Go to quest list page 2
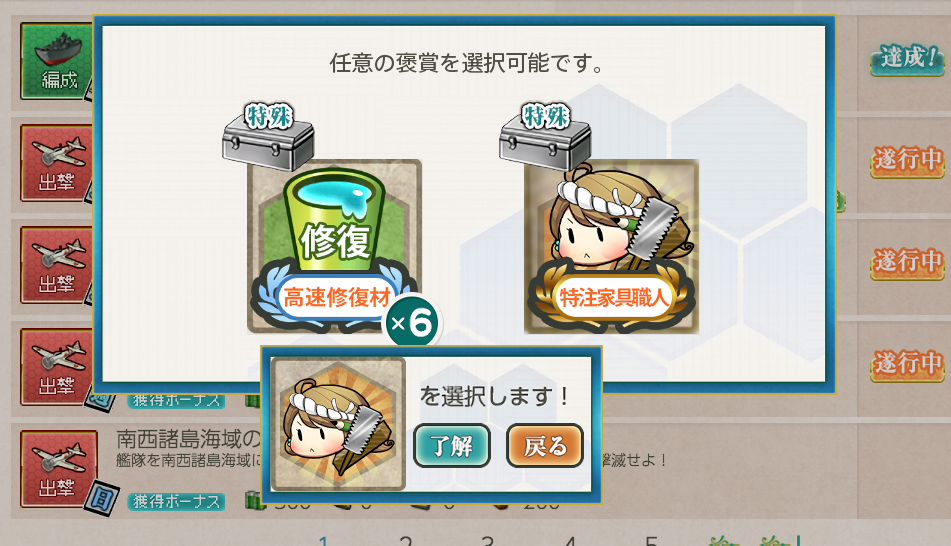The height and width of the screenshot is (546, 951). point(406,539)
